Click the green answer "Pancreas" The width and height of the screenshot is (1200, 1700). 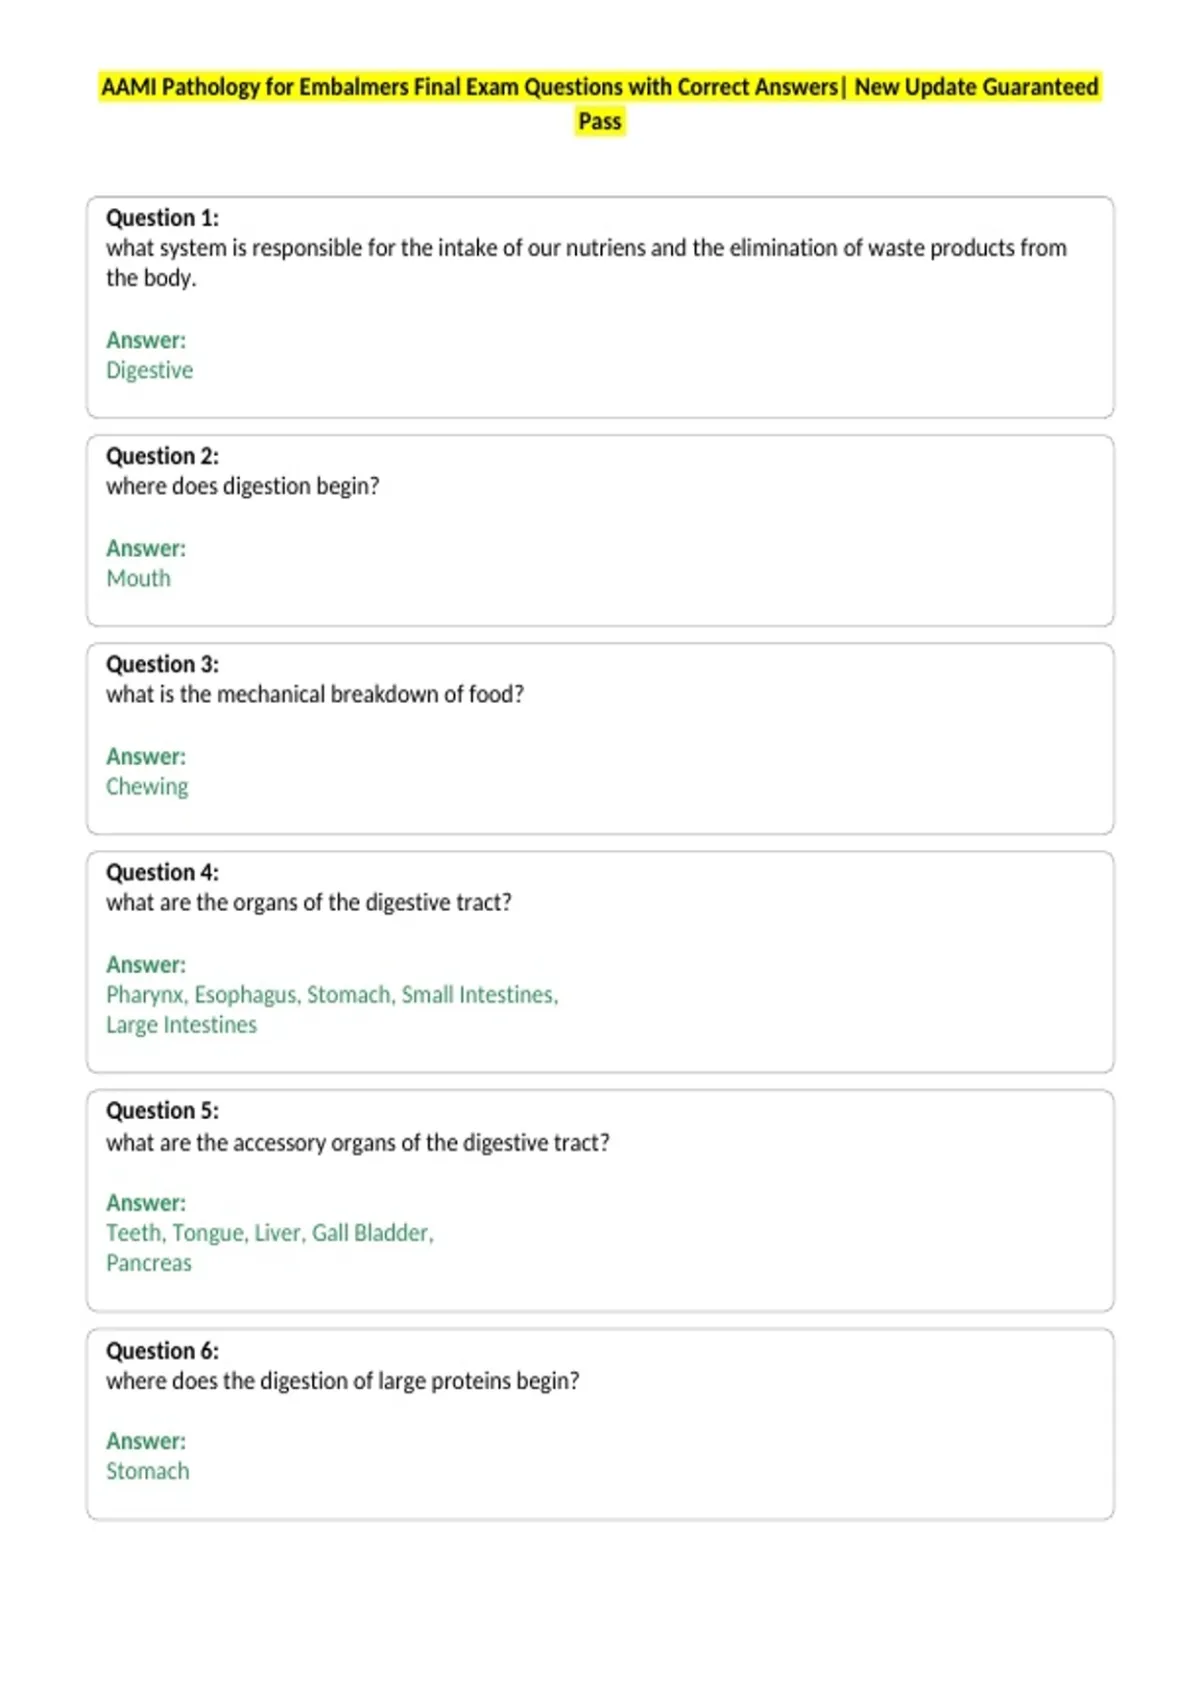(x=149, y=1263)
